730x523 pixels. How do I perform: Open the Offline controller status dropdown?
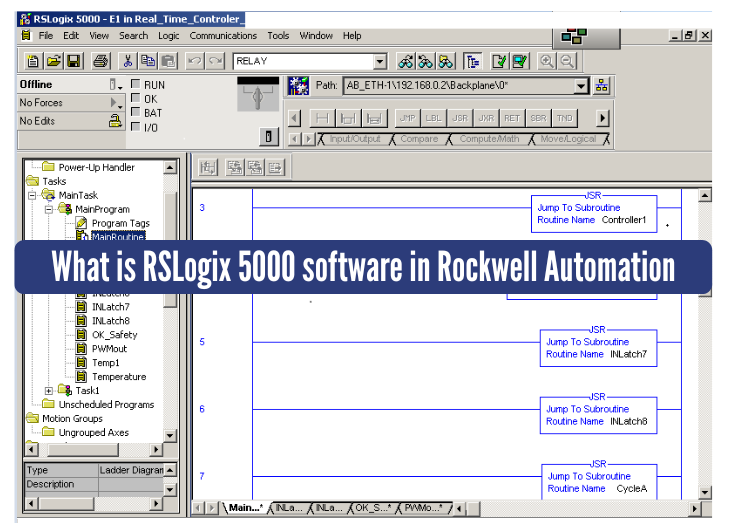tap(115, 85)
